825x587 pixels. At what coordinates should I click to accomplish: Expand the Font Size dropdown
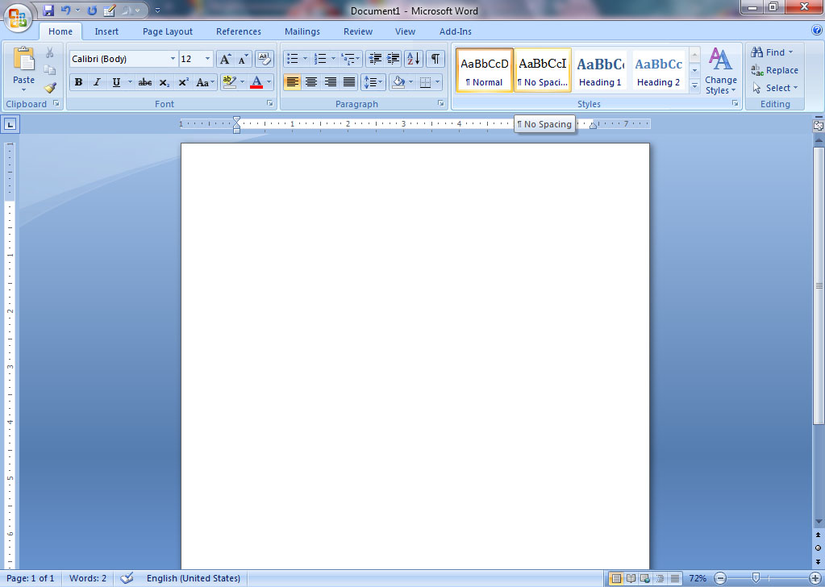(207, 58)
